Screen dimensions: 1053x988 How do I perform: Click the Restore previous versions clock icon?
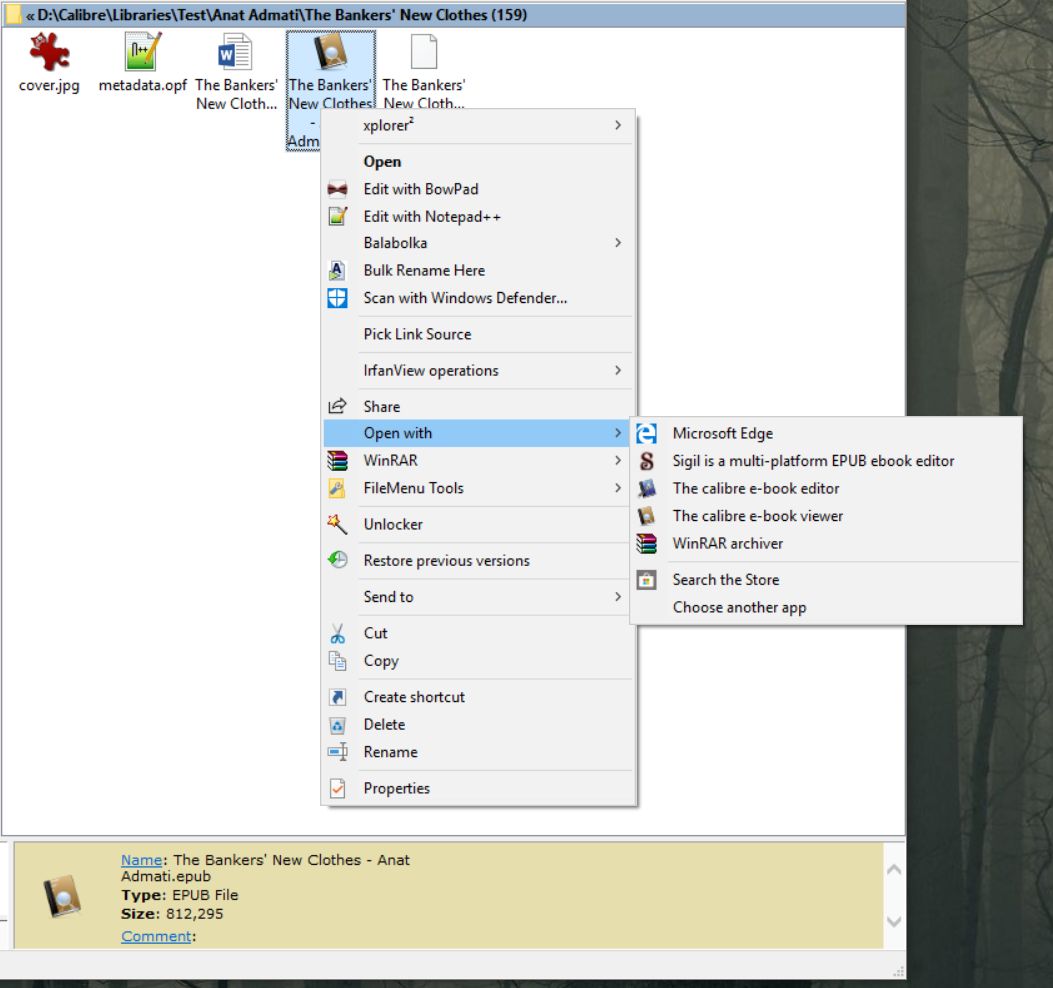(337, 559)
